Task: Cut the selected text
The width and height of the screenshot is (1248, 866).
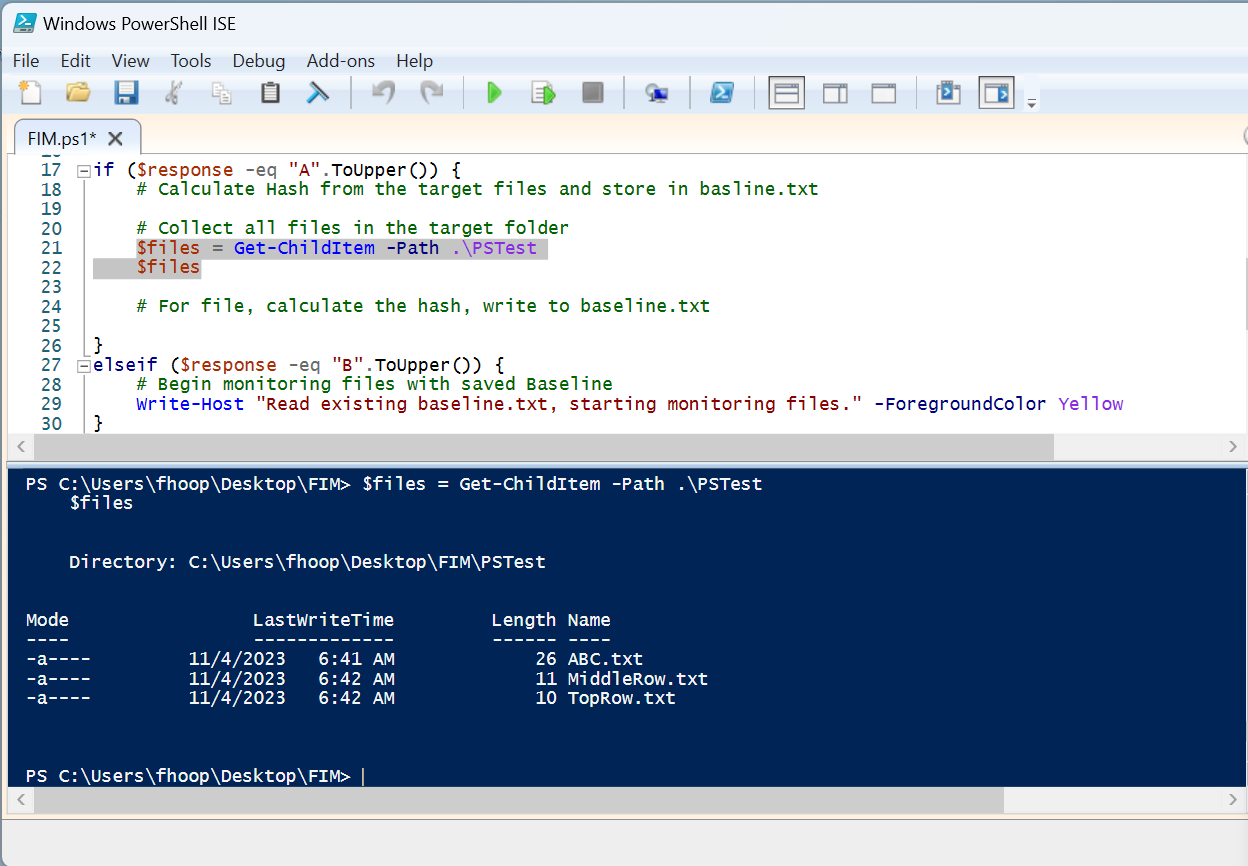Action: click(x=172, y=92)
